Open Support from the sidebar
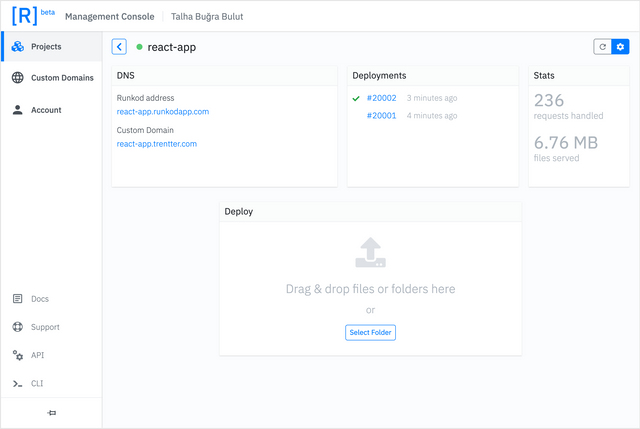 (x=45, y=327)
